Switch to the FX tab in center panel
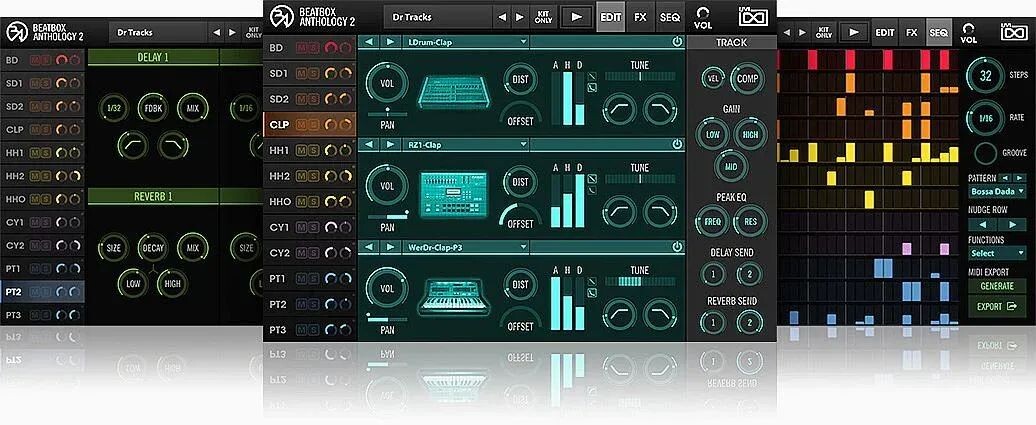This screenshot has width=1036, height=425. [640, 17]
